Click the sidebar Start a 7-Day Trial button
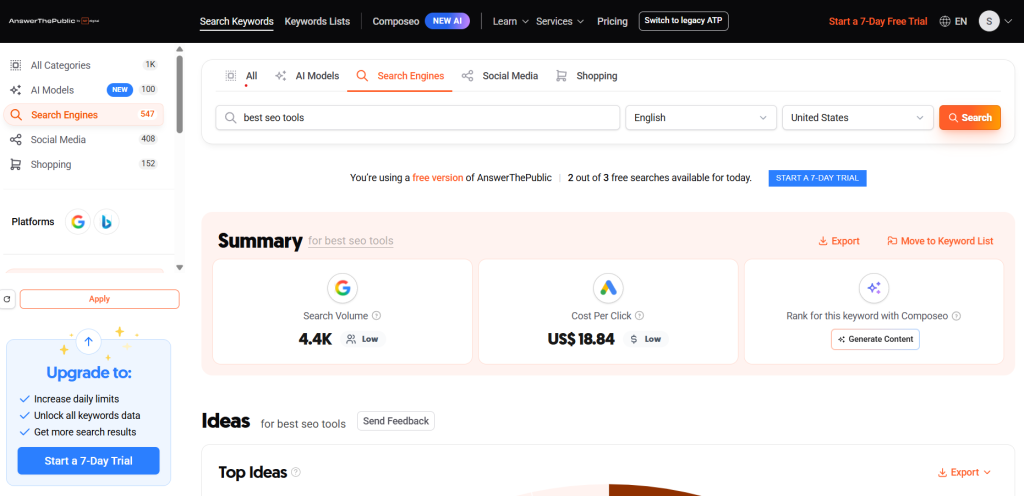 point(88,461)
